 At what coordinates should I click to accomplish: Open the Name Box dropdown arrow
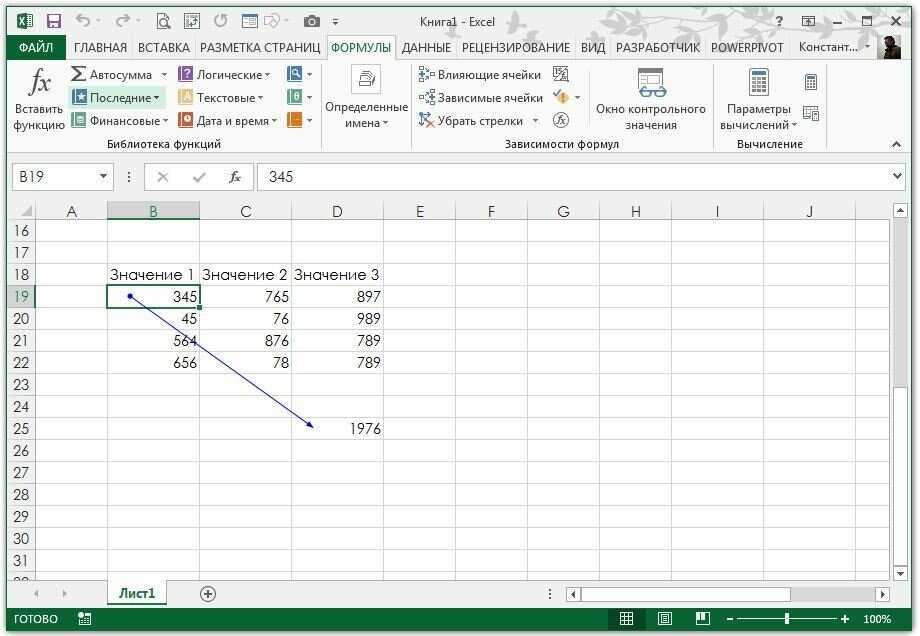click(103, 176)
